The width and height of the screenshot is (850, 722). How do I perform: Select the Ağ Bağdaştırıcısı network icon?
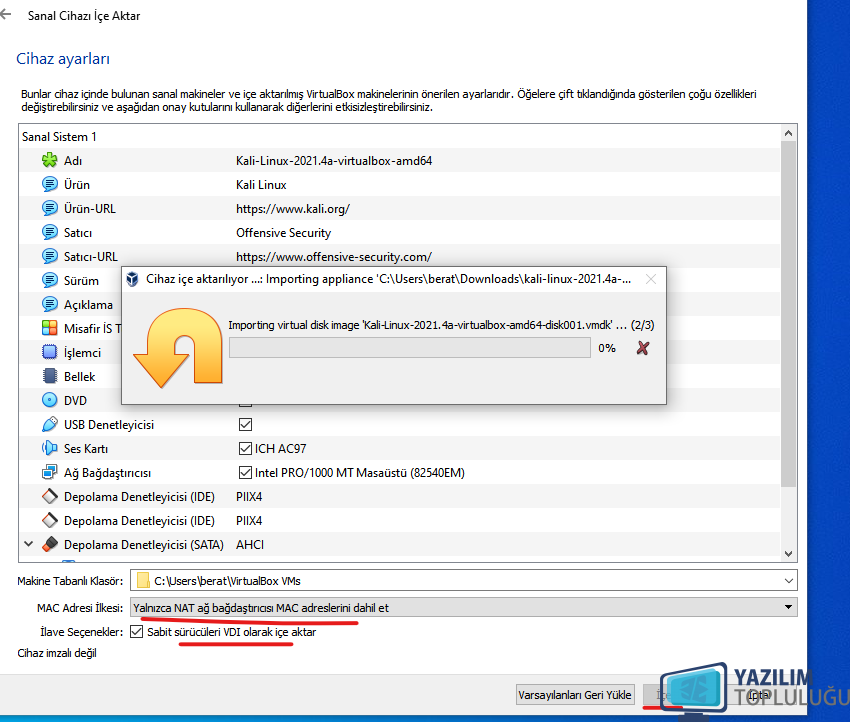coord(49,472)
